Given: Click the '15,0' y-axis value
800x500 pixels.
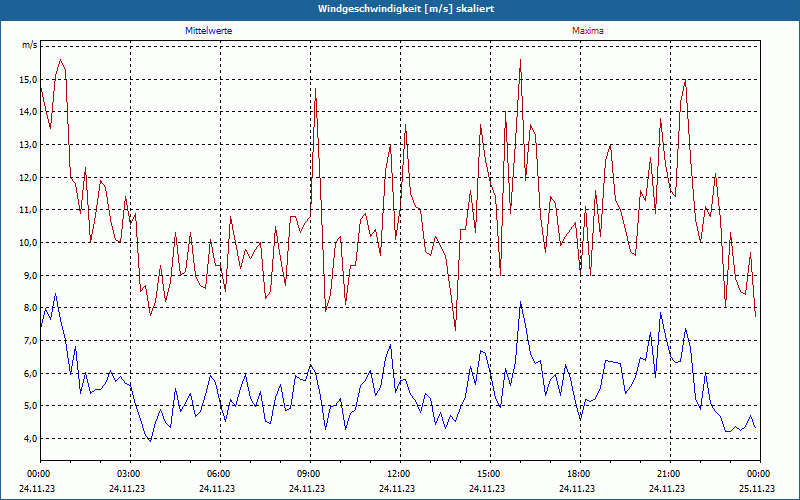Looking at the screenshot, I should (28, 80).
